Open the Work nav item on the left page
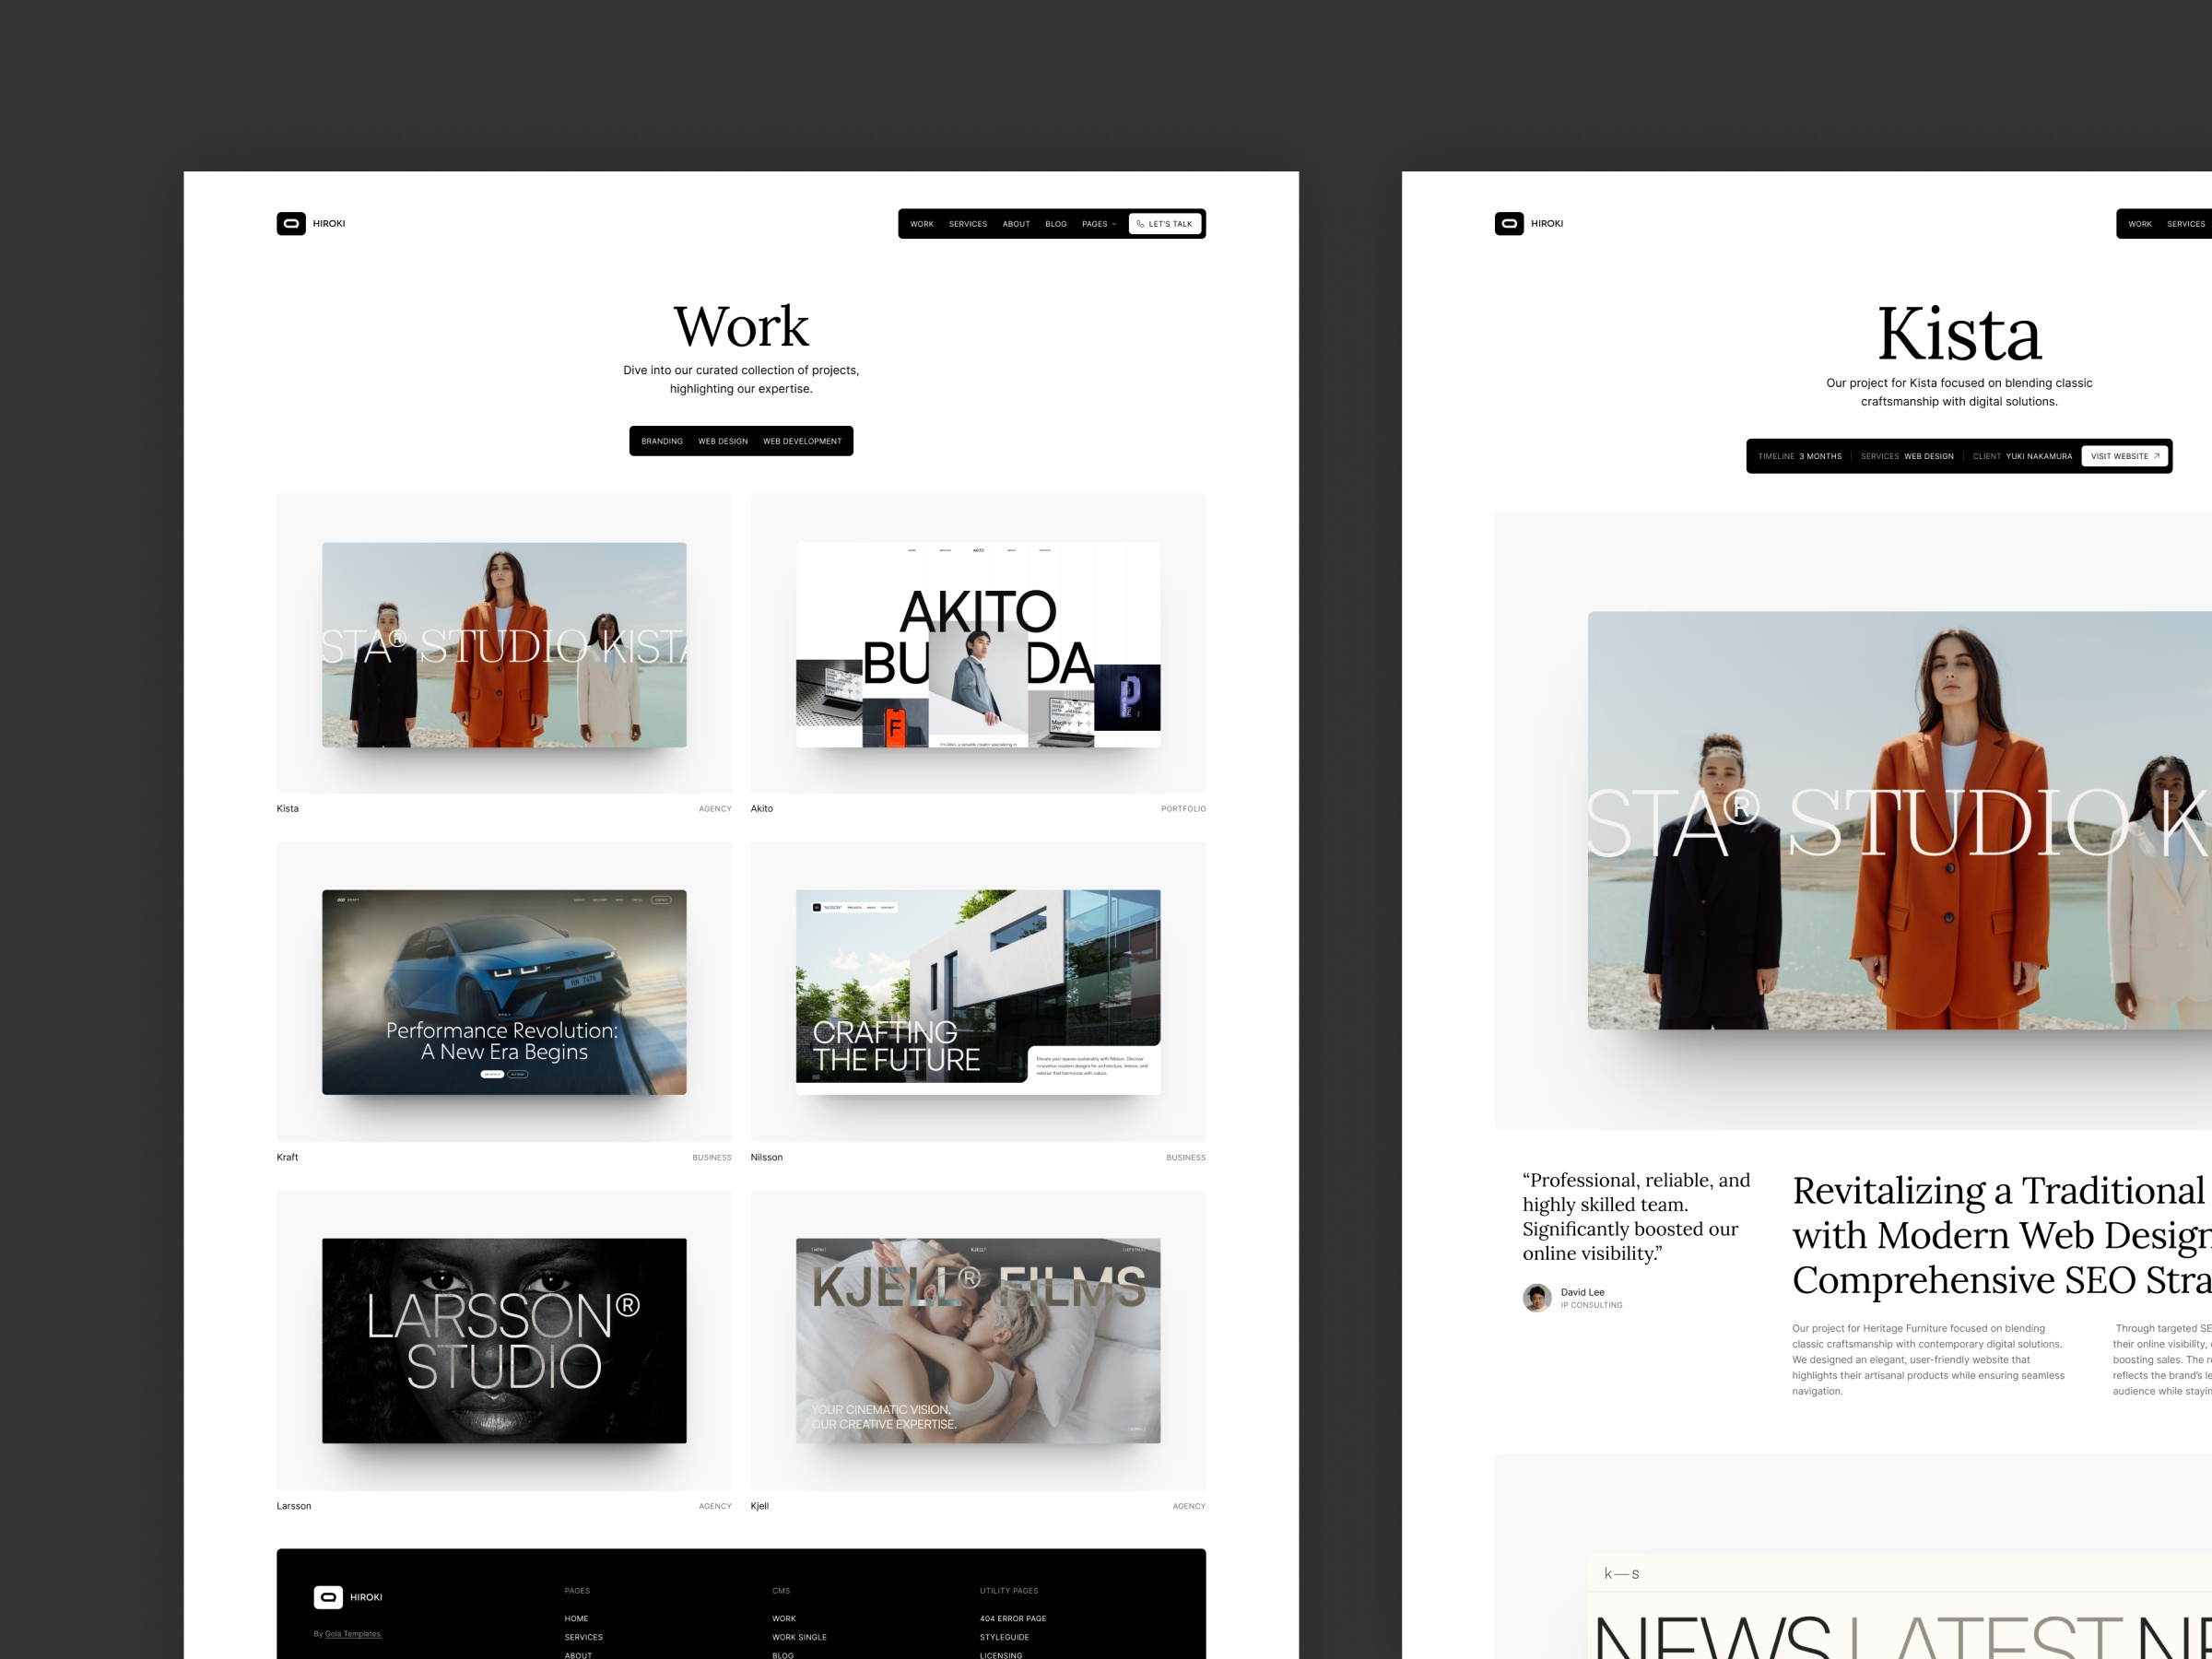The image size is (2212, 1659). click(x=921, y=224)
